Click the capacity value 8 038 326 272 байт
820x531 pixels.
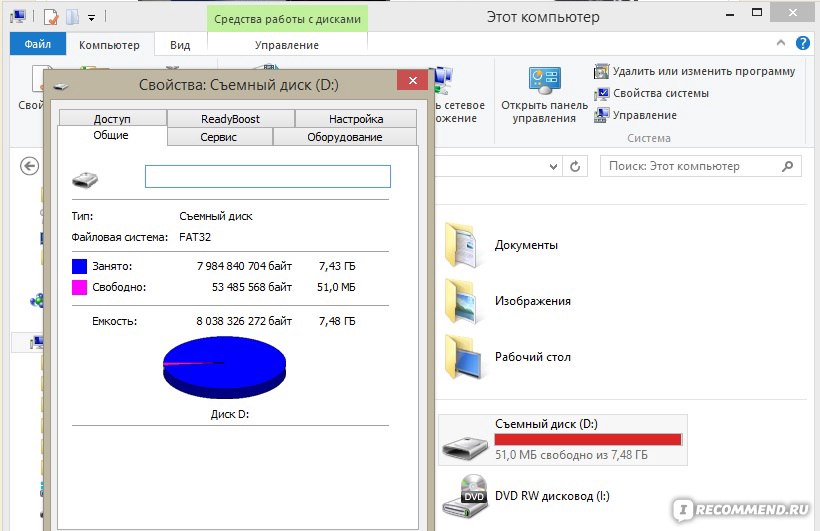pos(244,321)
